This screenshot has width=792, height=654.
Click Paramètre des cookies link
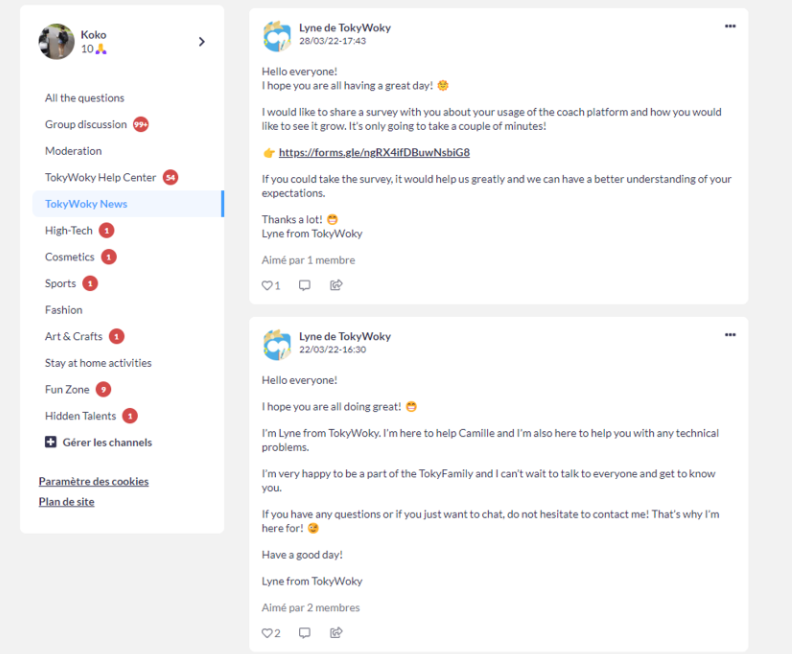pos(93,481)
